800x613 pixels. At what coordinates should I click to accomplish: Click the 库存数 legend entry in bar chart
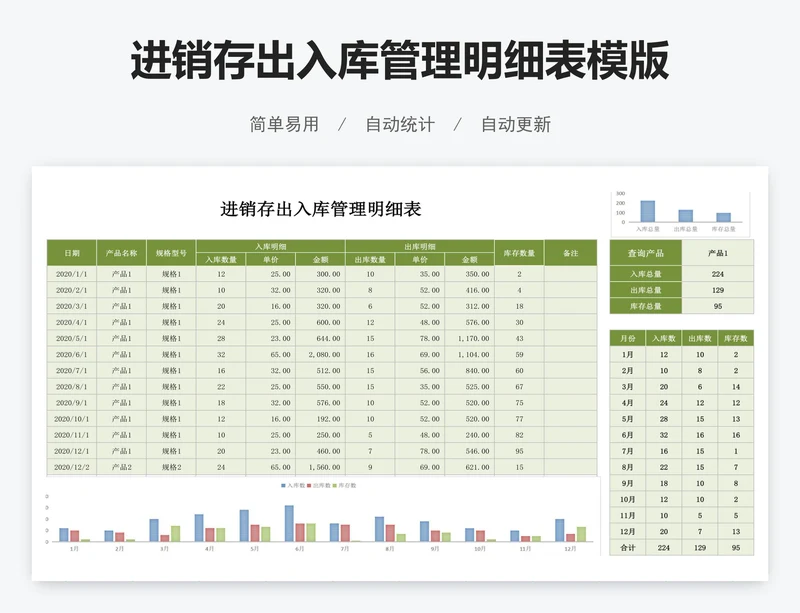coord(345,485)
